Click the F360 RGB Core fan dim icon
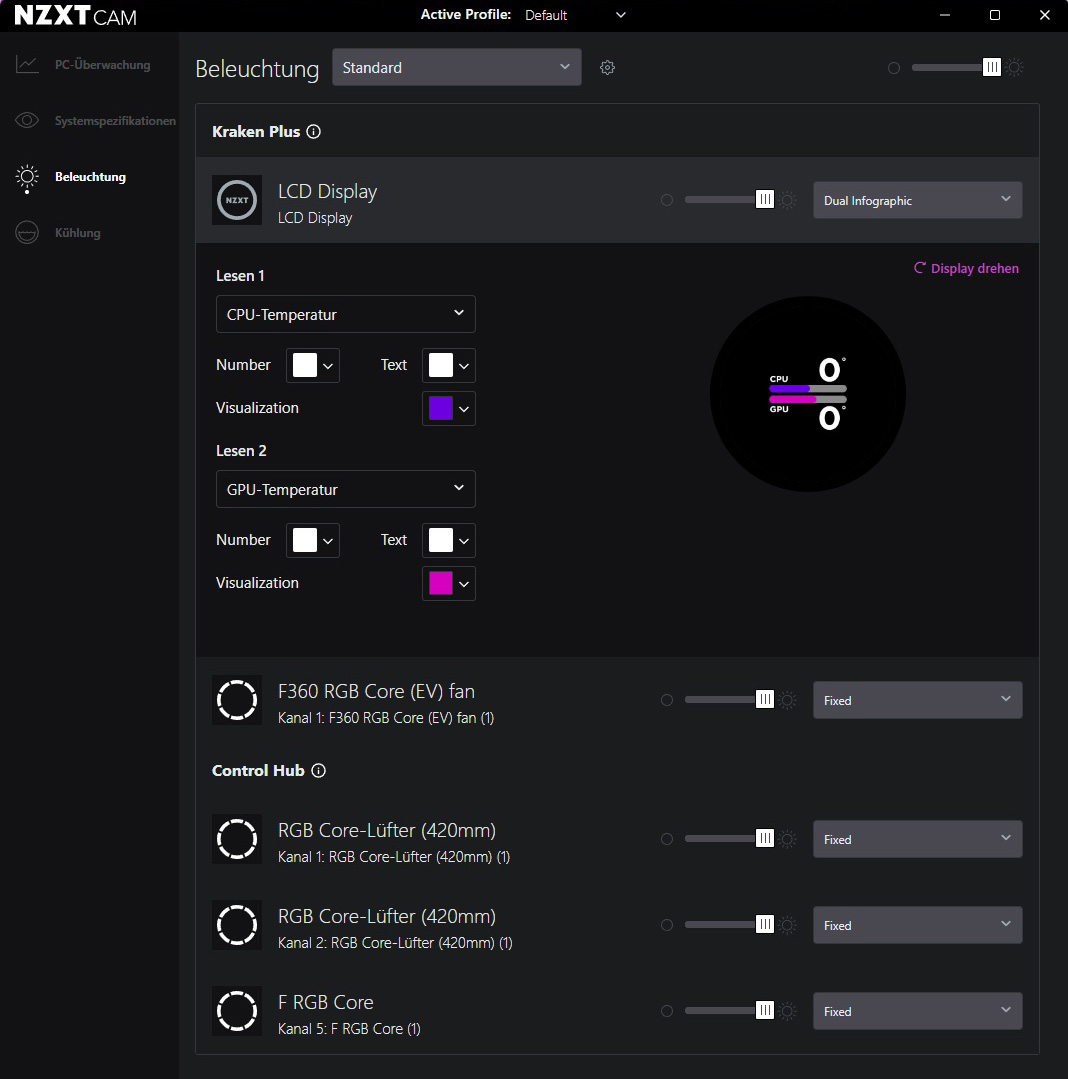Image resolution: width=1068 pixels, height=1079 pixels. pyautogui.click(x=667, y=700)
